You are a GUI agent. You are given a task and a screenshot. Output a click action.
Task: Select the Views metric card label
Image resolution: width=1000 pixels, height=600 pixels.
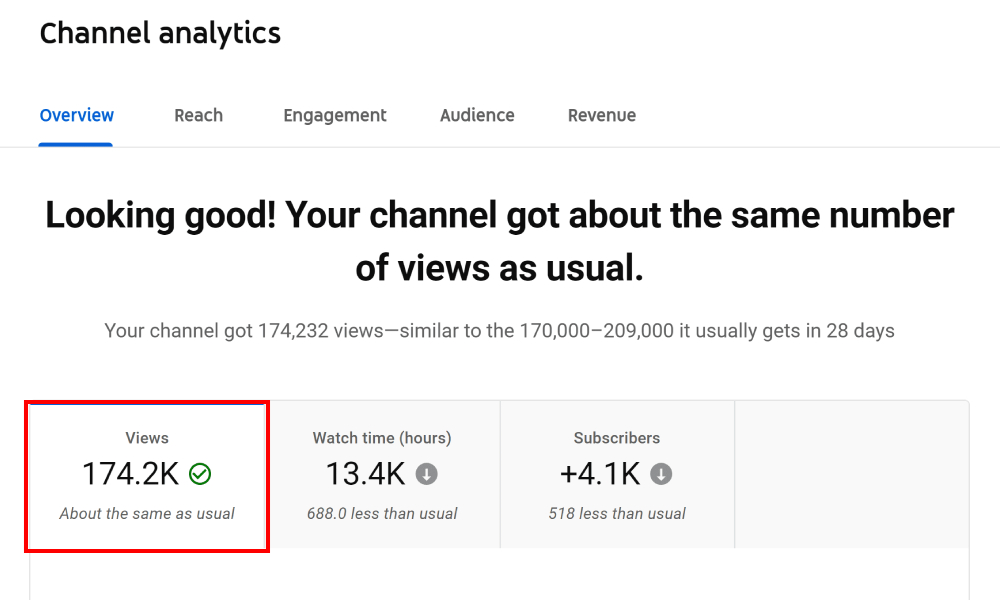coord(147,438)
